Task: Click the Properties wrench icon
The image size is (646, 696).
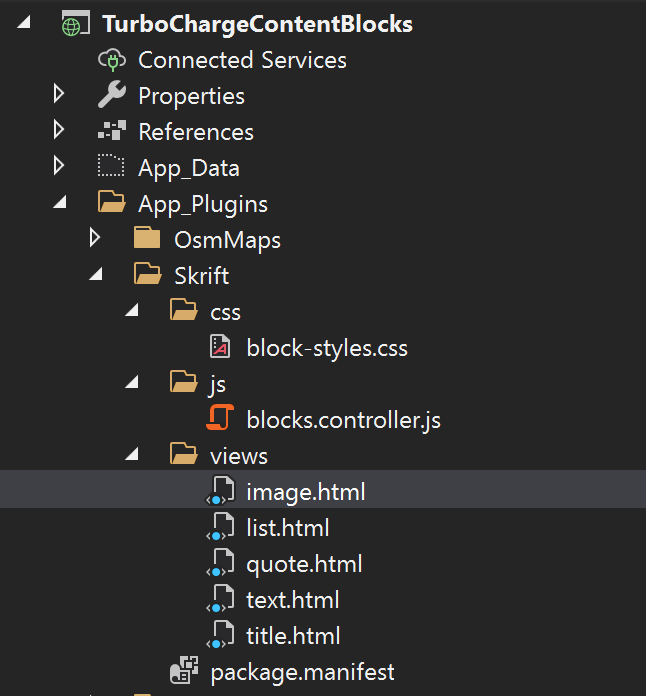Action: point(112,95)
